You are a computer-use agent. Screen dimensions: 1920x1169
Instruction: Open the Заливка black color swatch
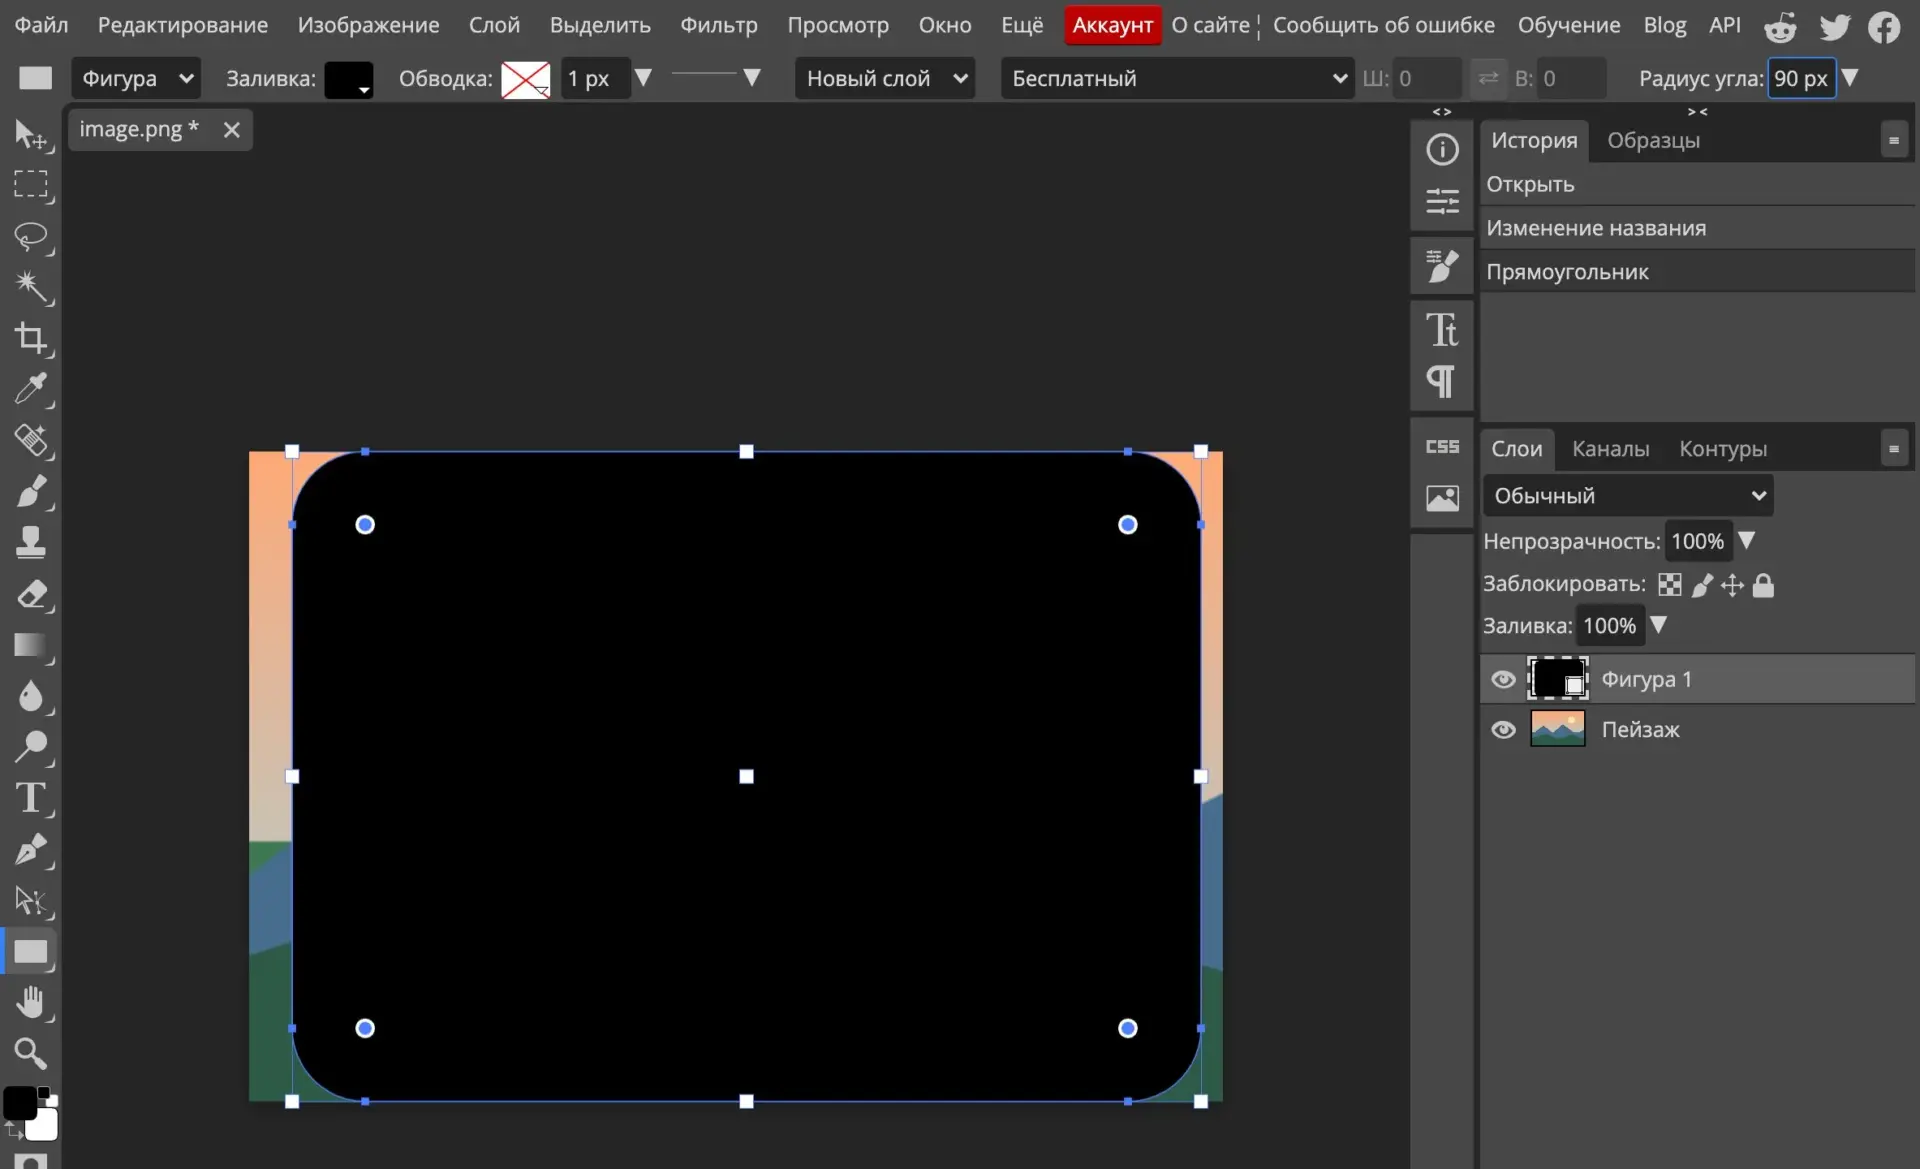(349, 79)
